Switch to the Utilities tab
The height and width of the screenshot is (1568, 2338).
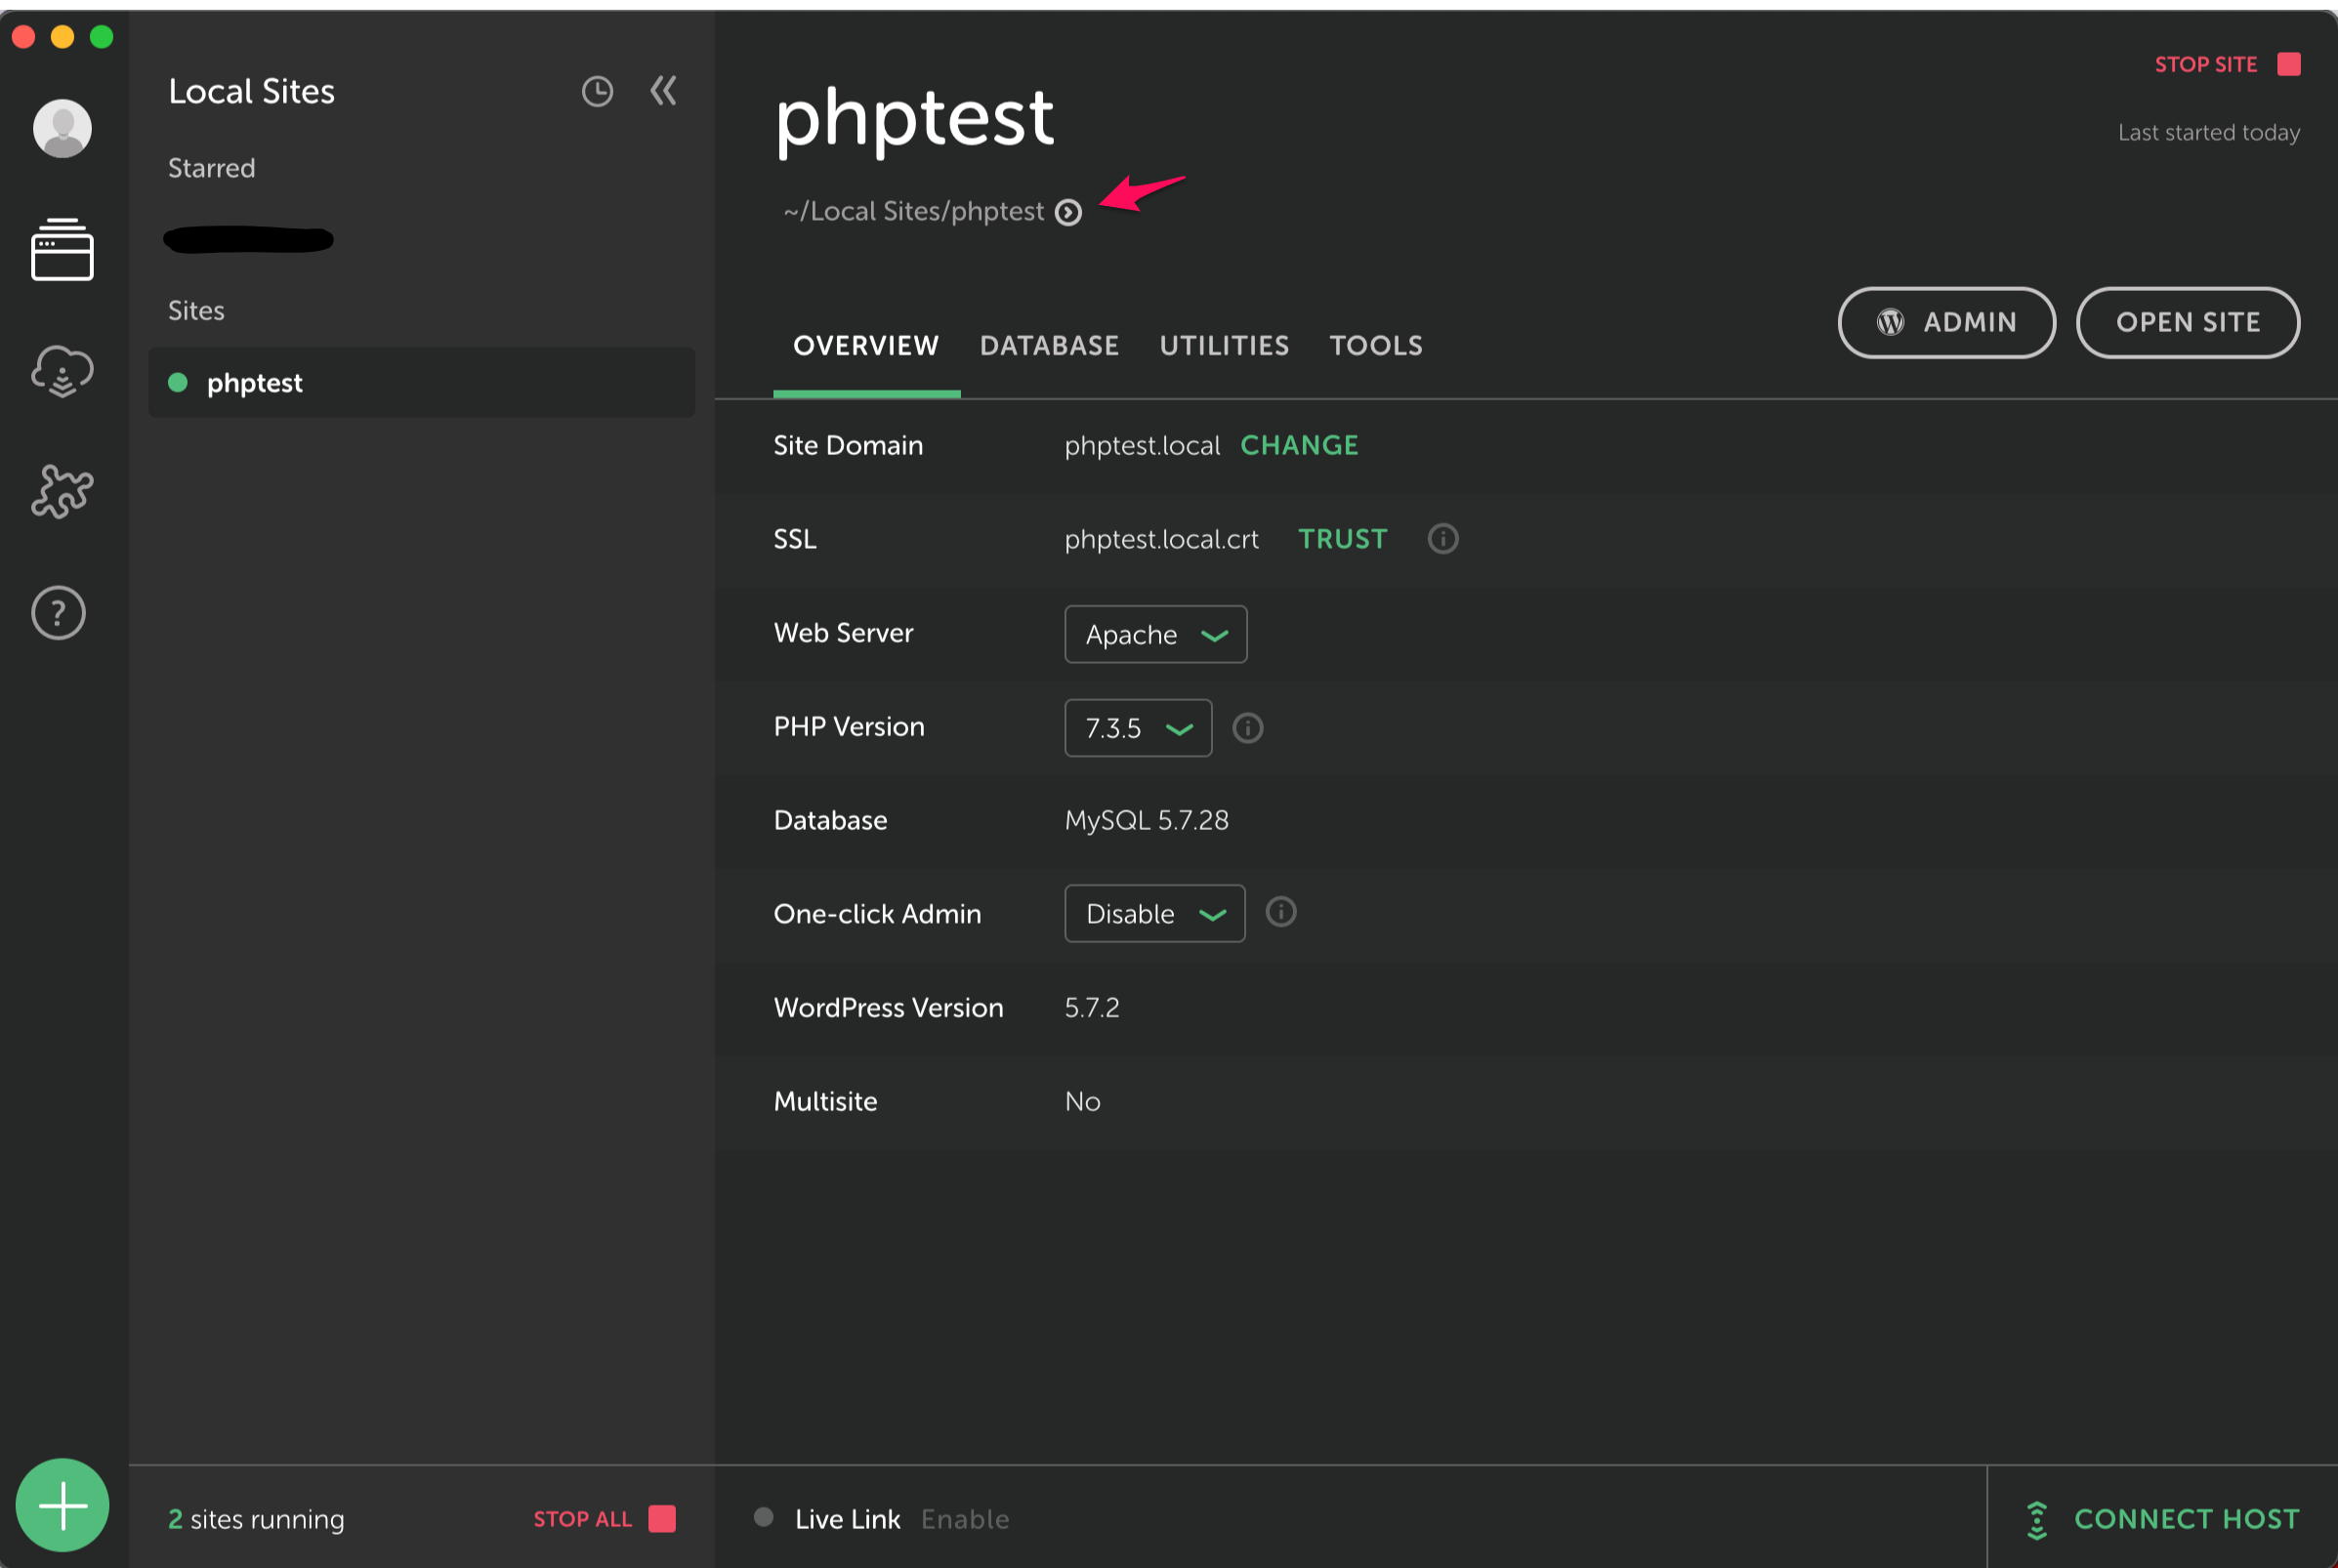coord(1224,345)
